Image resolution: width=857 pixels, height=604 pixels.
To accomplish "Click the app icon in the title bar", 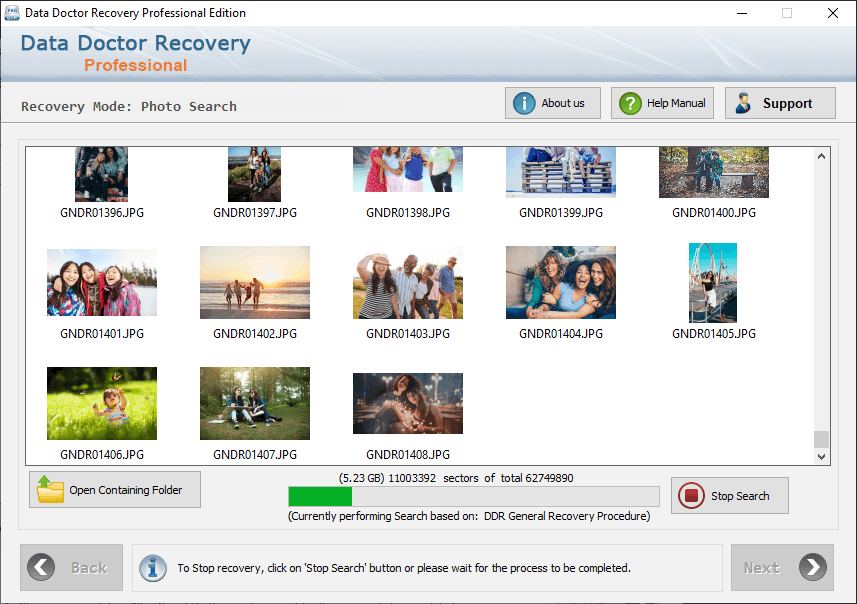I will point(11,13).
